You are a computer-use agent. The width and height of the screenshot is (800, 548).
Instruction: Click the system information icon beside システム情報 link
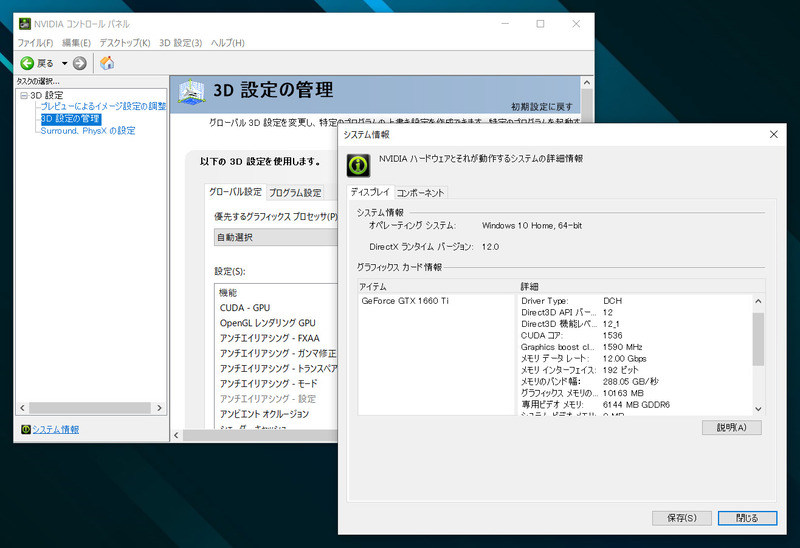point(26,429)
